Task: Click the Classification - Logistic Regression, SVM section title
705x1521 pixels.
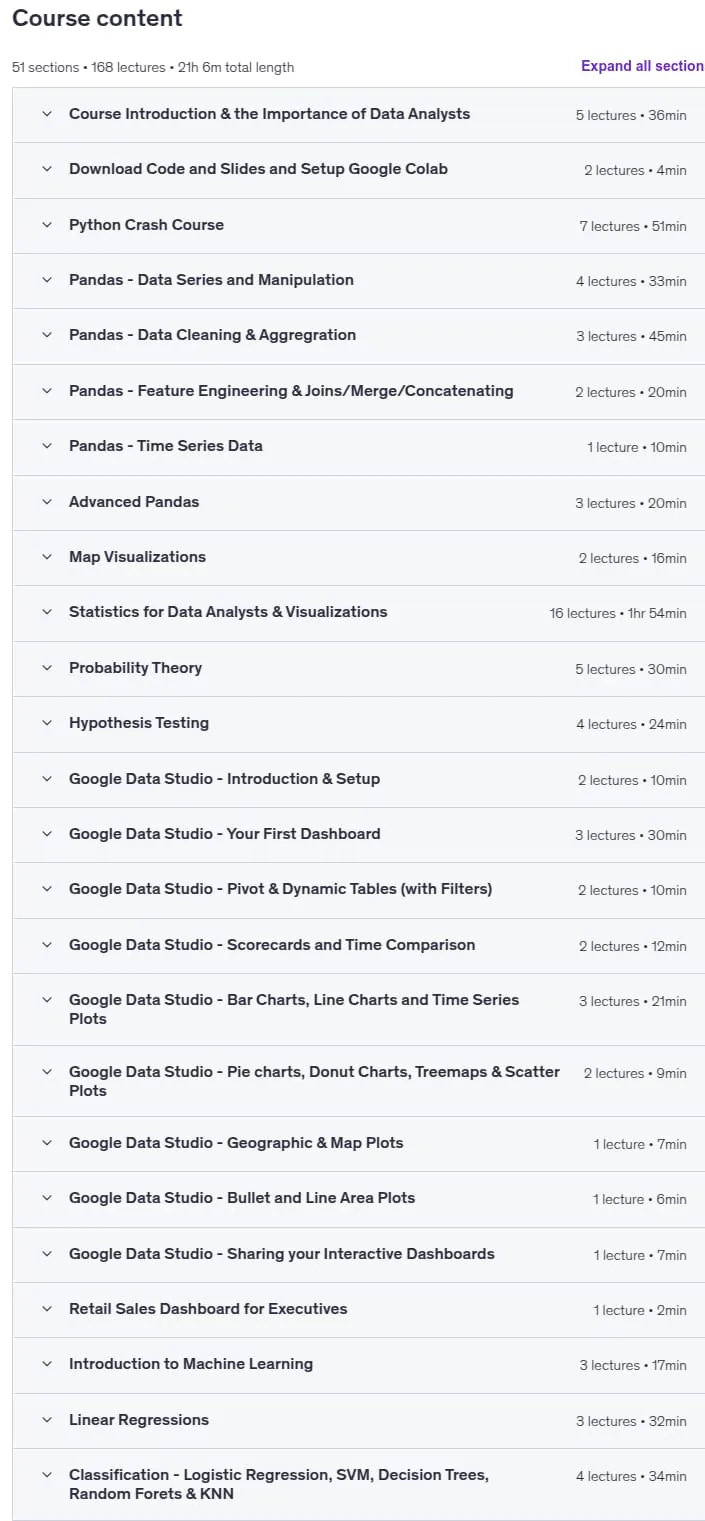Action: click(x=279, y=1484)
